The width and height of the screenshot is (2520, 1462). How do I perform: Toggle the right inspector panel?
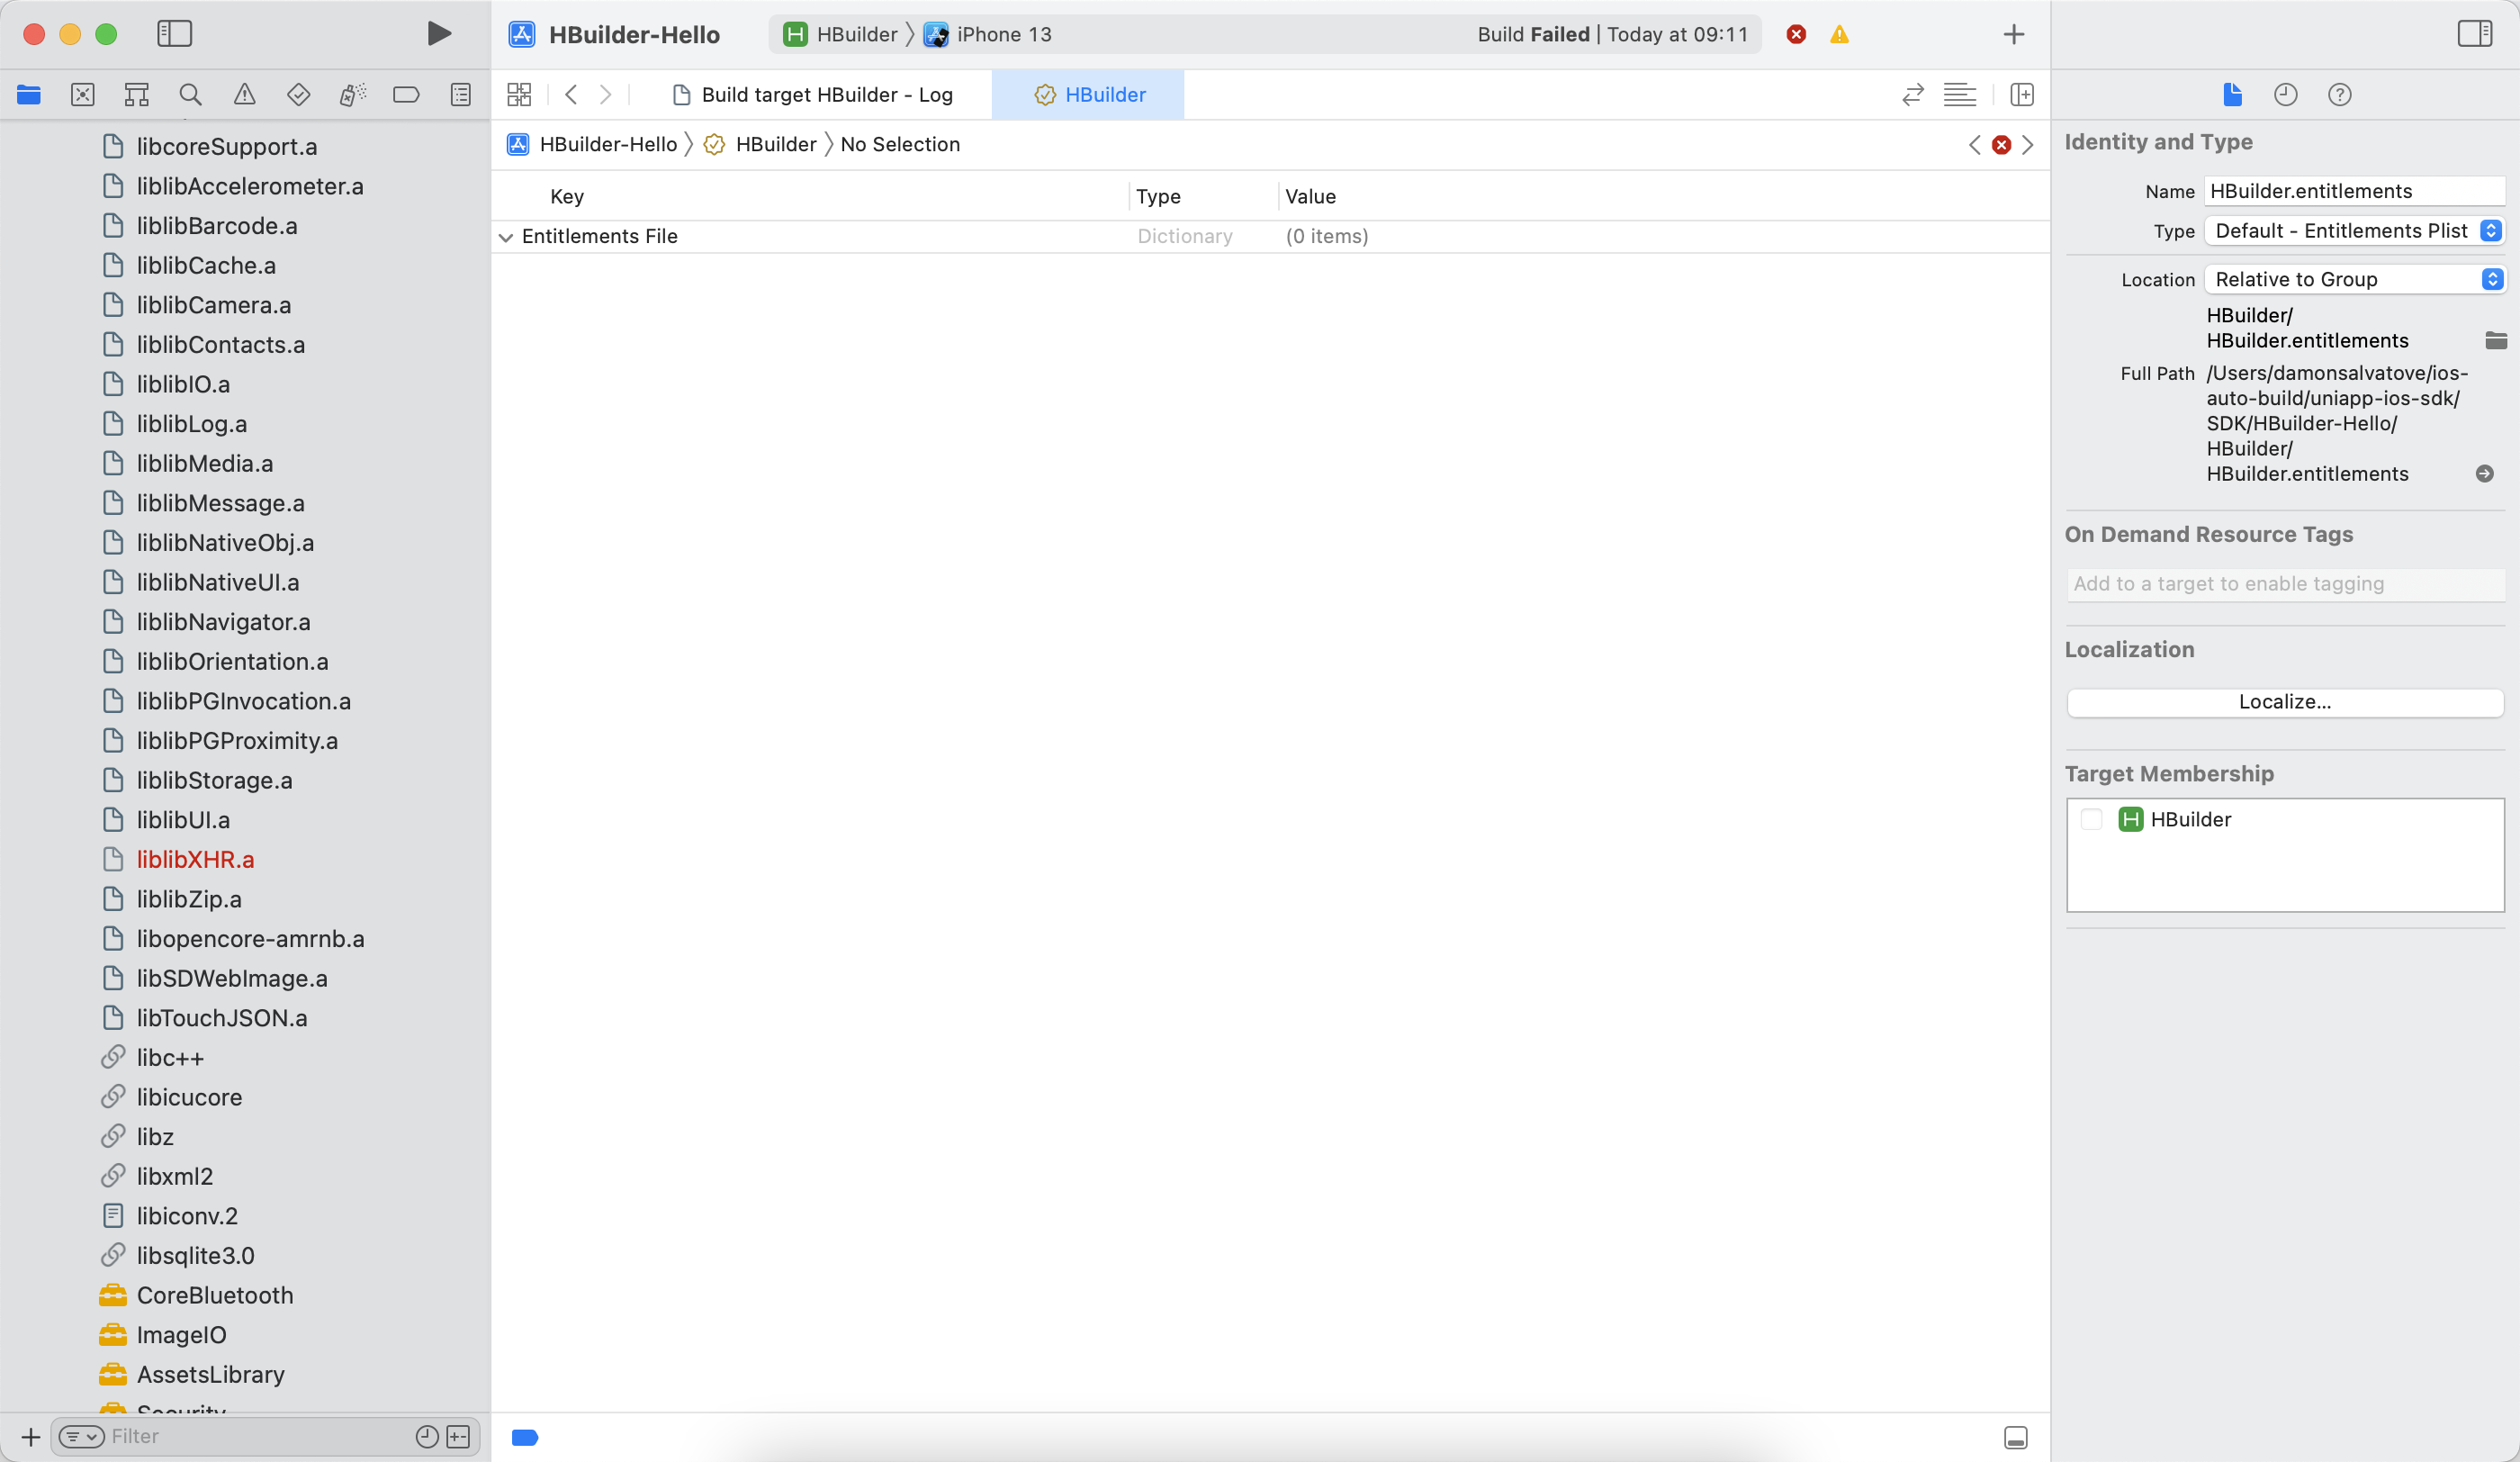[x=2474, y=34]
